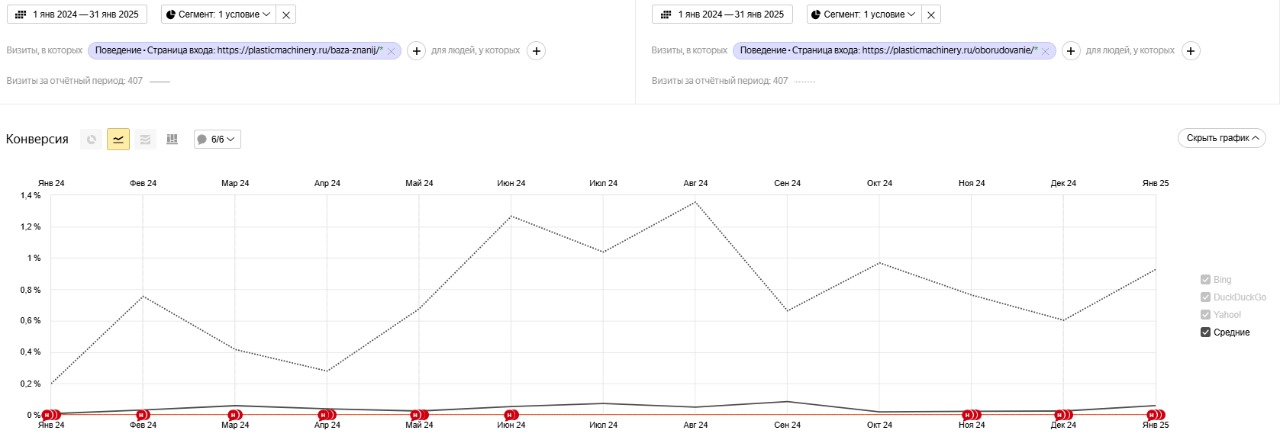Add a visit condition after the baza-znanij filter
Screen dimensions: 1280x440
[417, 50]
